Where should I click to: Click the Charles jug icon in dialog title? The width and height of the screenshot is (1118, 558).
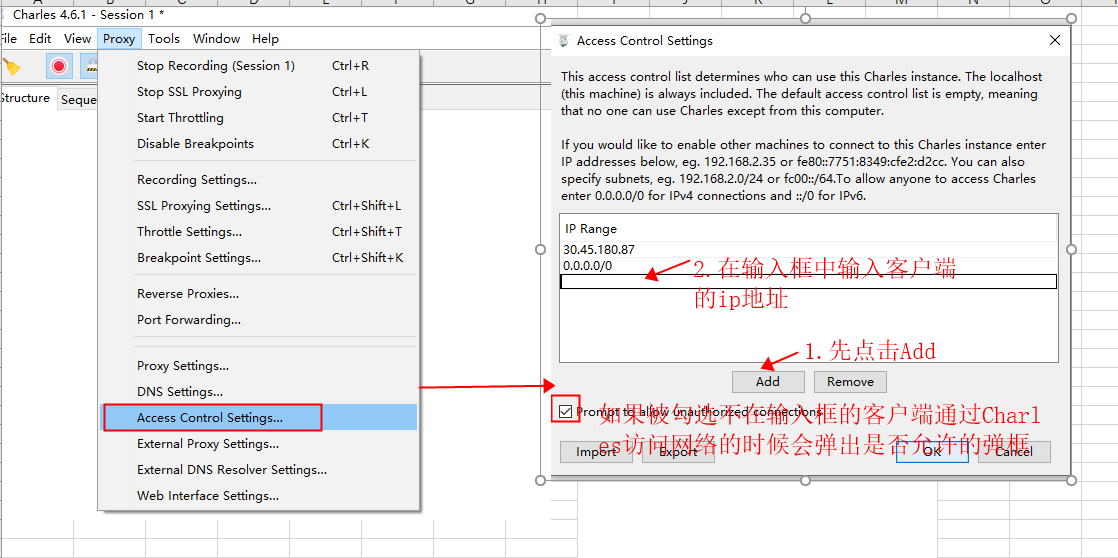(x=565, y=41)
